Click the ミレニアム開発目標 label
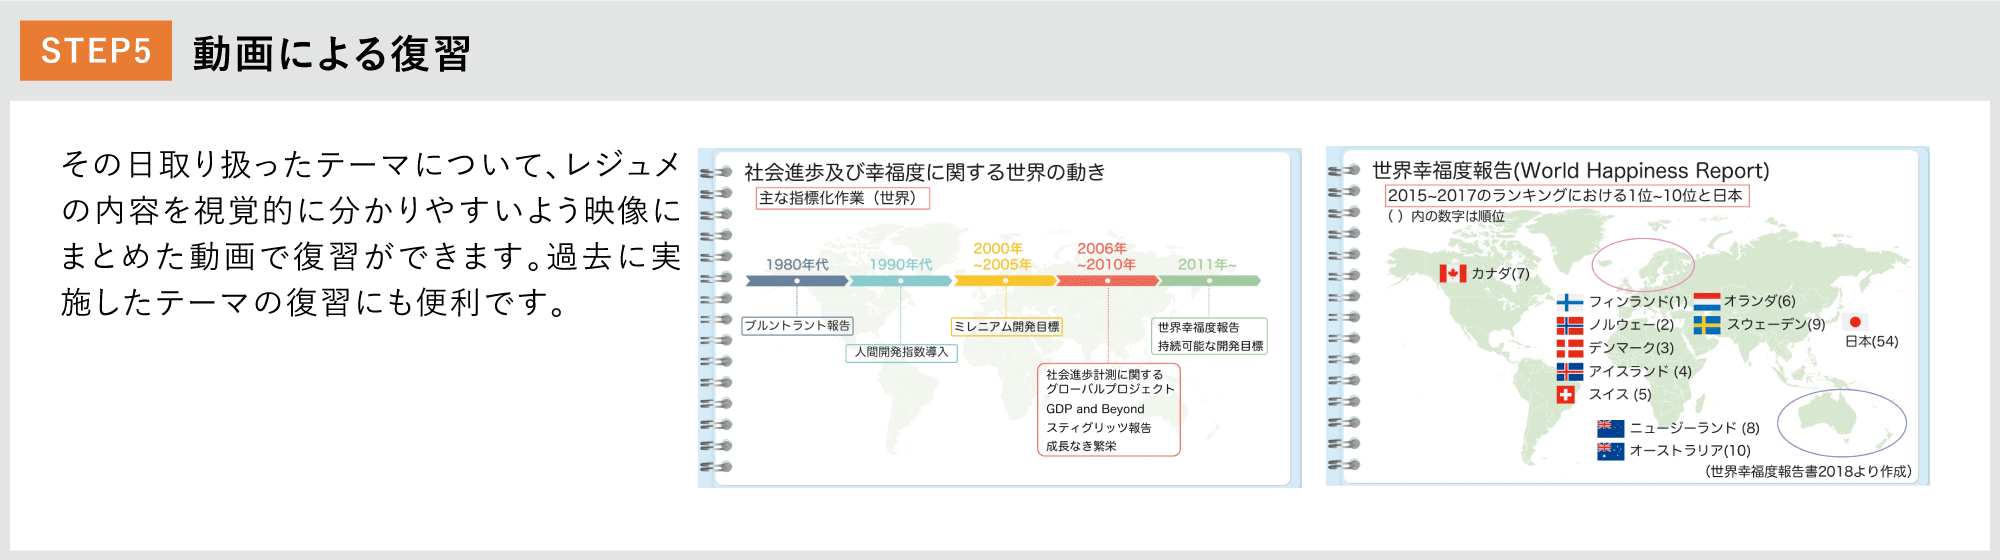Screen dimensions: 2000x560 tap(1006, 327)
